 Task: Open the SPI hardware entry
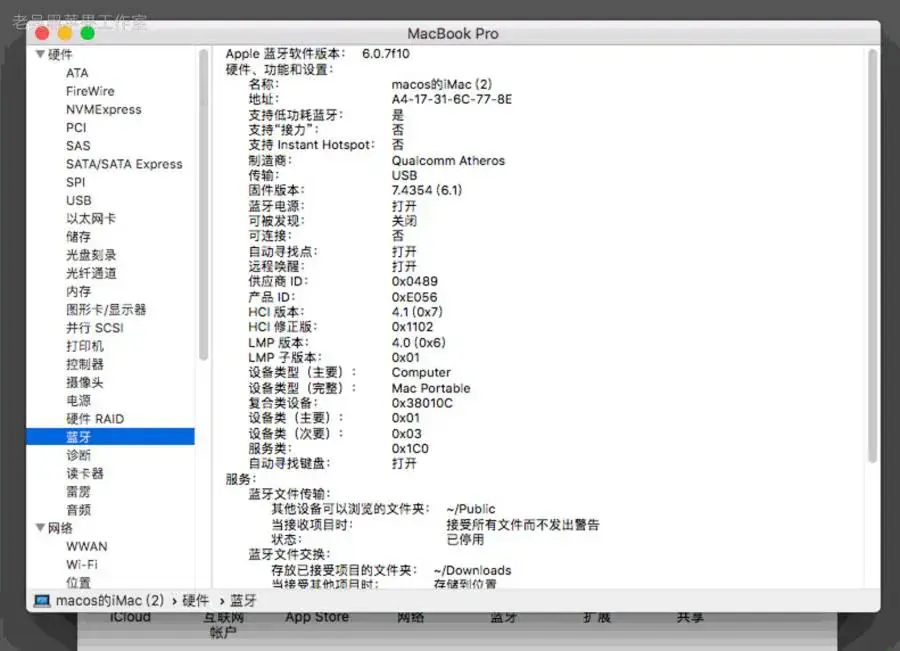coord(75,182)
